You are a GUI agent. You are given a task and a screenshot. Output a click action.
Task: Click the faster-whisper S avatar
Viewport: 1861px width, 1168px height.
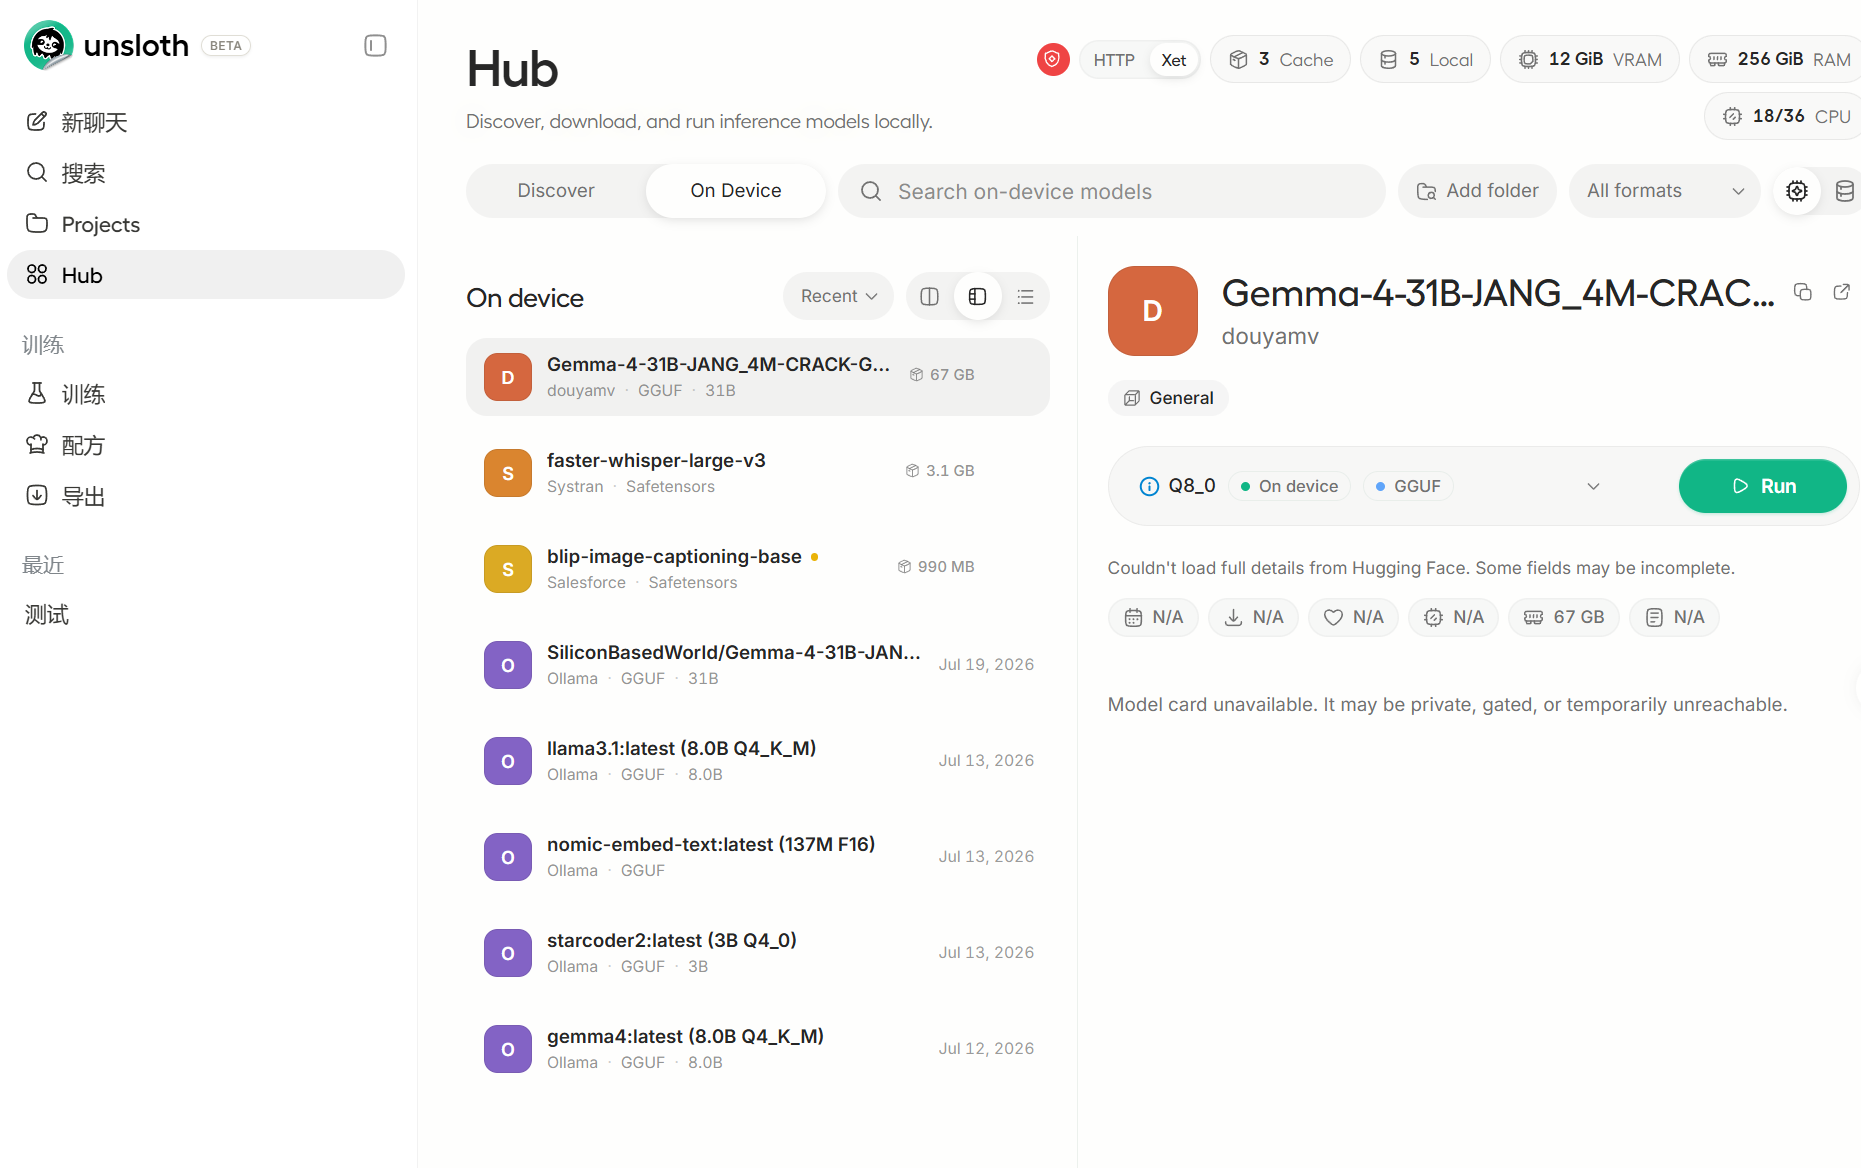pyautogui.click(x=508, y=473)
